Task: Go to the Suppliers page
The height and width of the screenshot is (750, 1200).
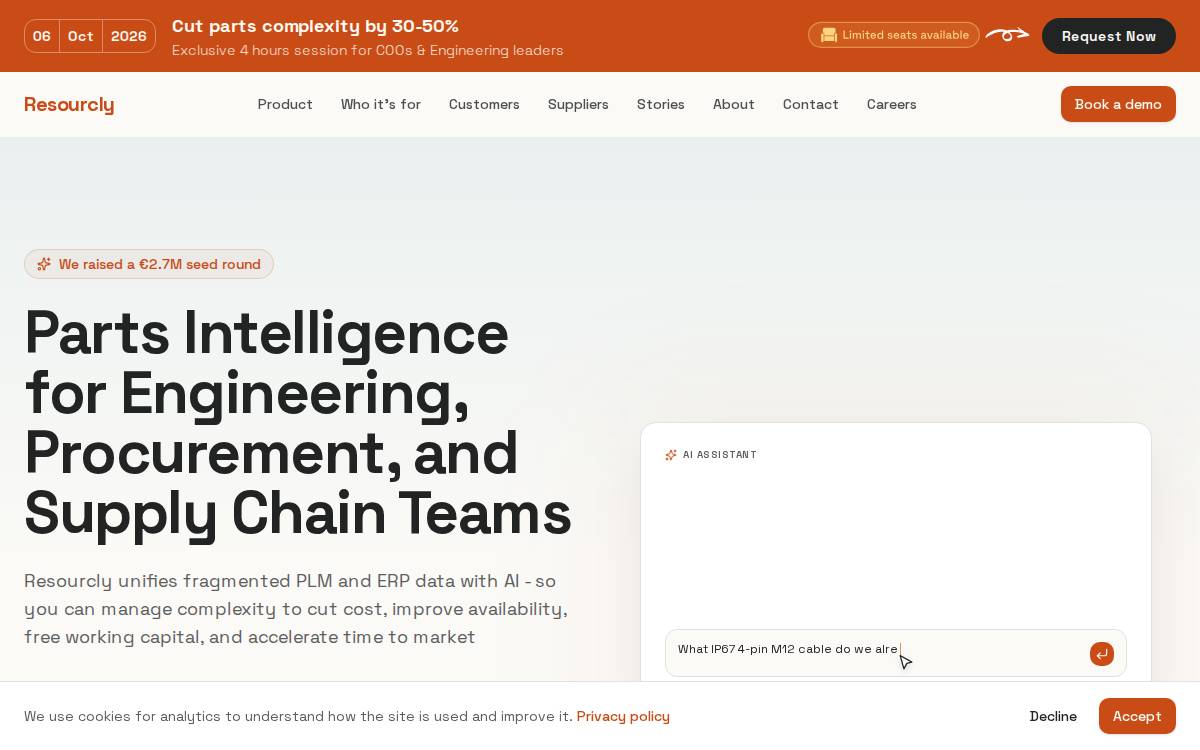Action: tap(578, 104)
